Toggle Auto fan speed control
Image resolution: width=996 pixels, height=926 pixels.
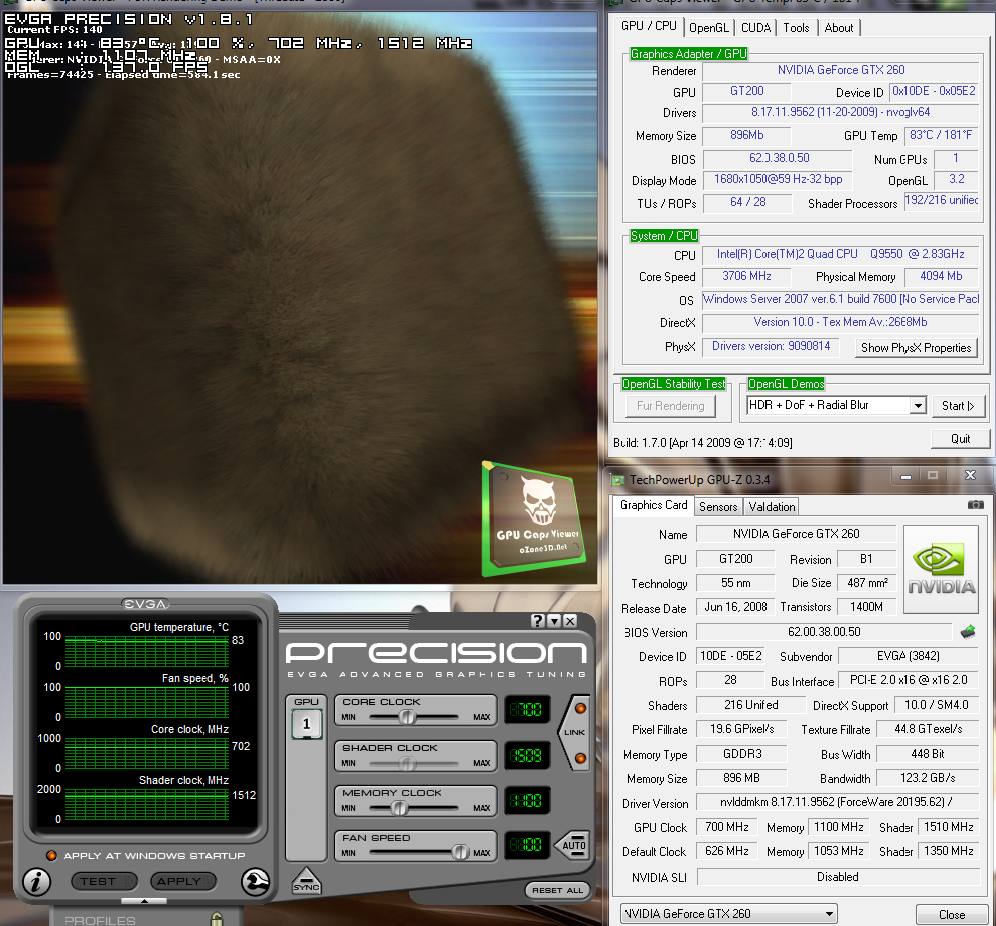click(x=571, y=845)
